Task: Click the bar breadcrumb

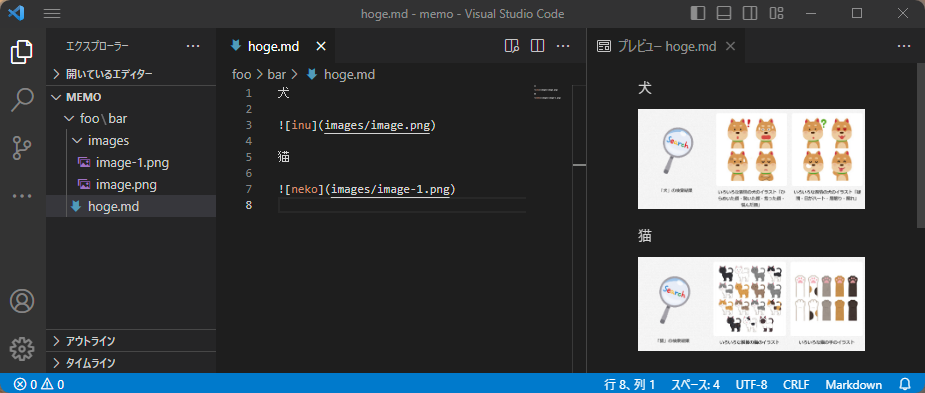Action: [276, 75]
